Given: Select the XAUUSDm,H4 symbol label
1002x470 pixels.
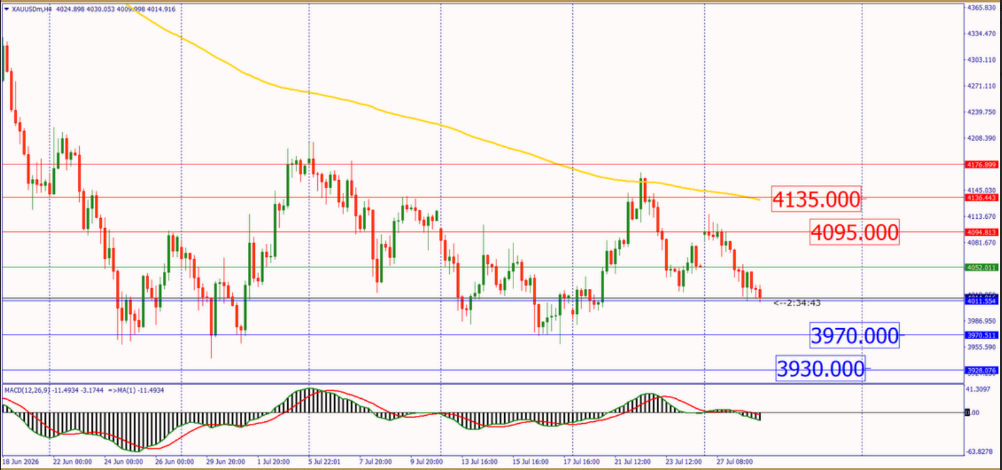Looking at the screenshot, I should click(x=31, y=10).
